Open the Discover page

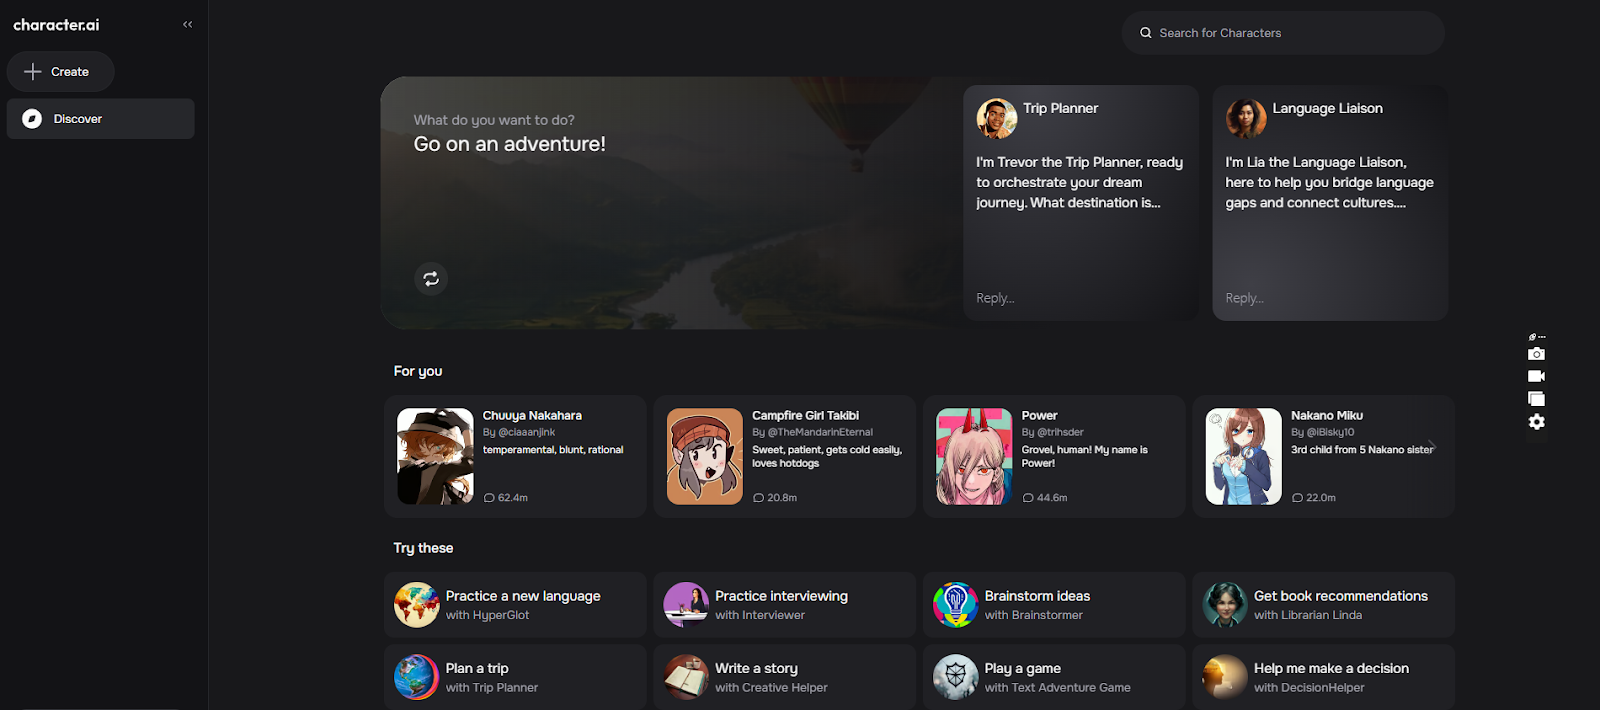click(100, 119)
